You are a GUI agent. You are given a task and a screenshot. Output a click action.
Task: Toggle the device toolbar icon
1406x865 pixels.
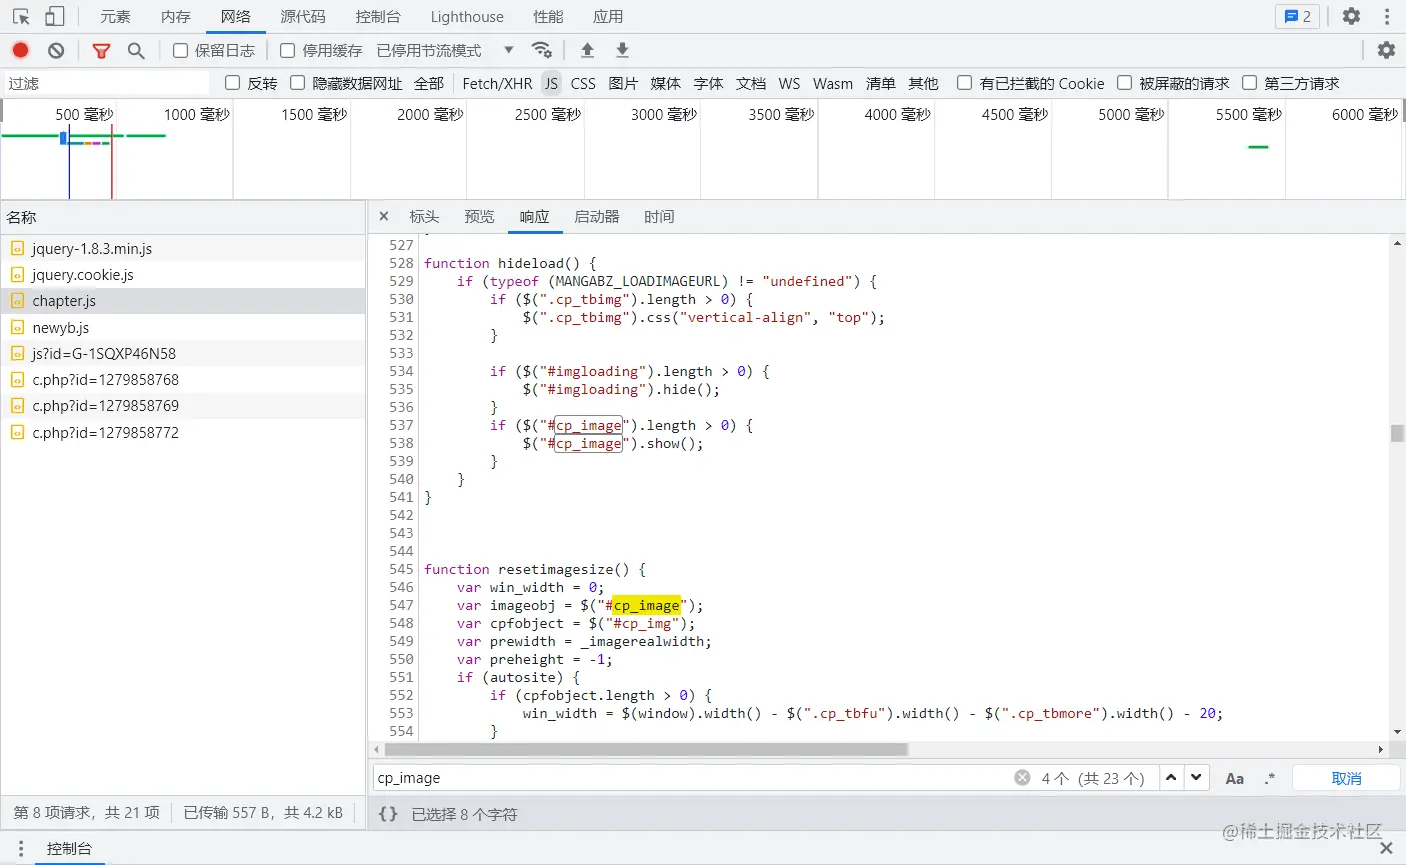(x=55, y=17)
